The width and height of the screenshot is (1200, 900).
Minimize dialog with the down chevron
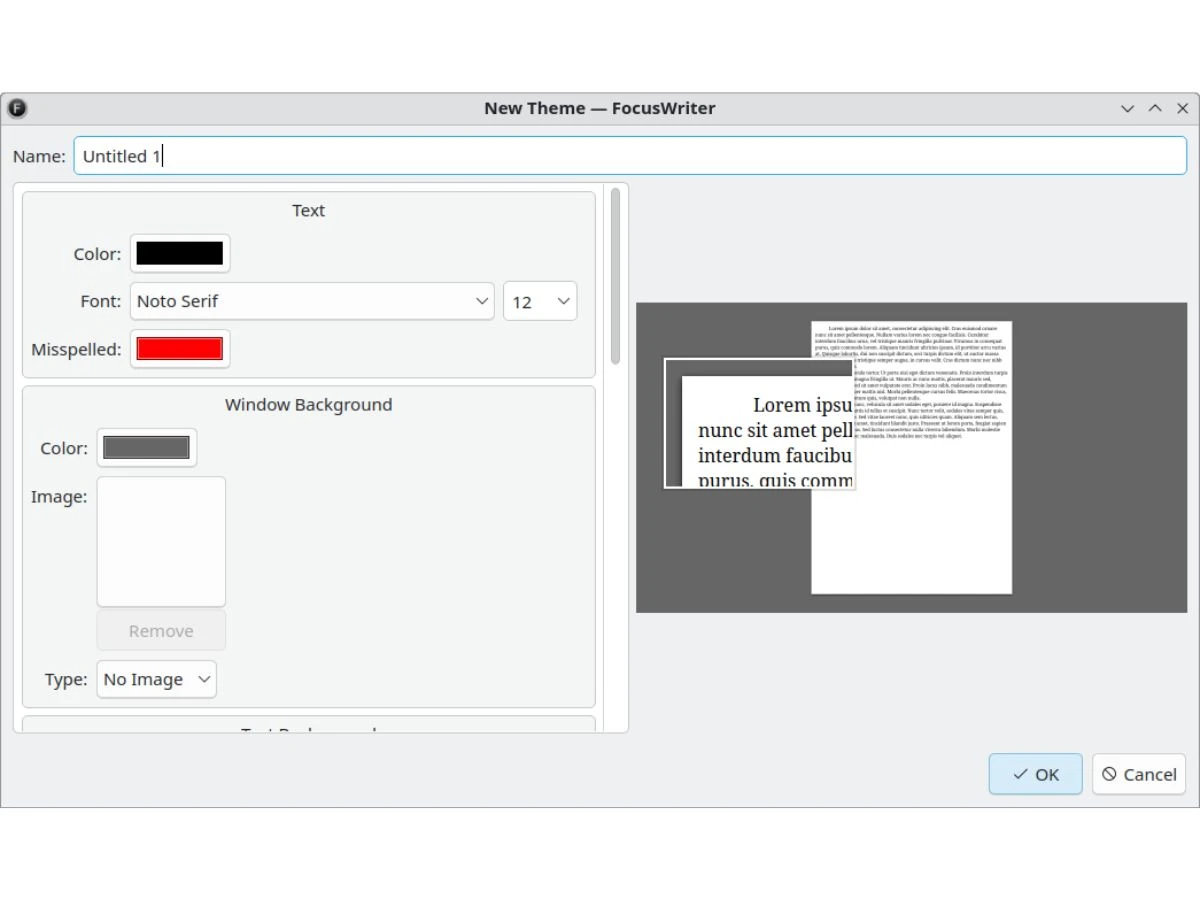pyautogui.click(x=1128, y=108)
